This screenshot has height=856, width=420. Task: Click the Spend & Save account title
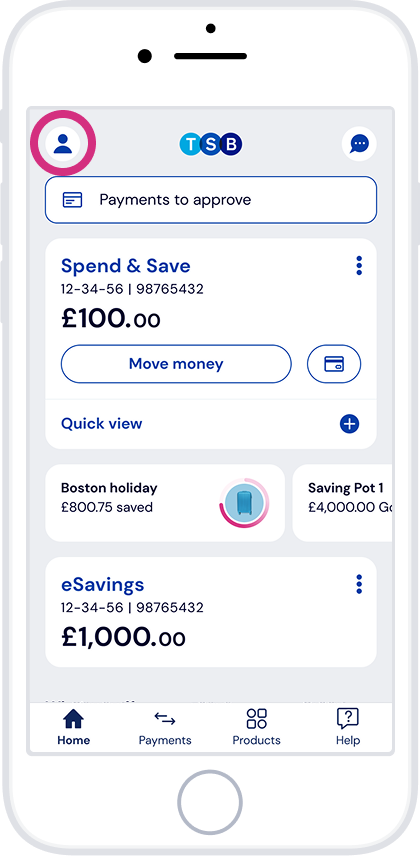point(126,266)
